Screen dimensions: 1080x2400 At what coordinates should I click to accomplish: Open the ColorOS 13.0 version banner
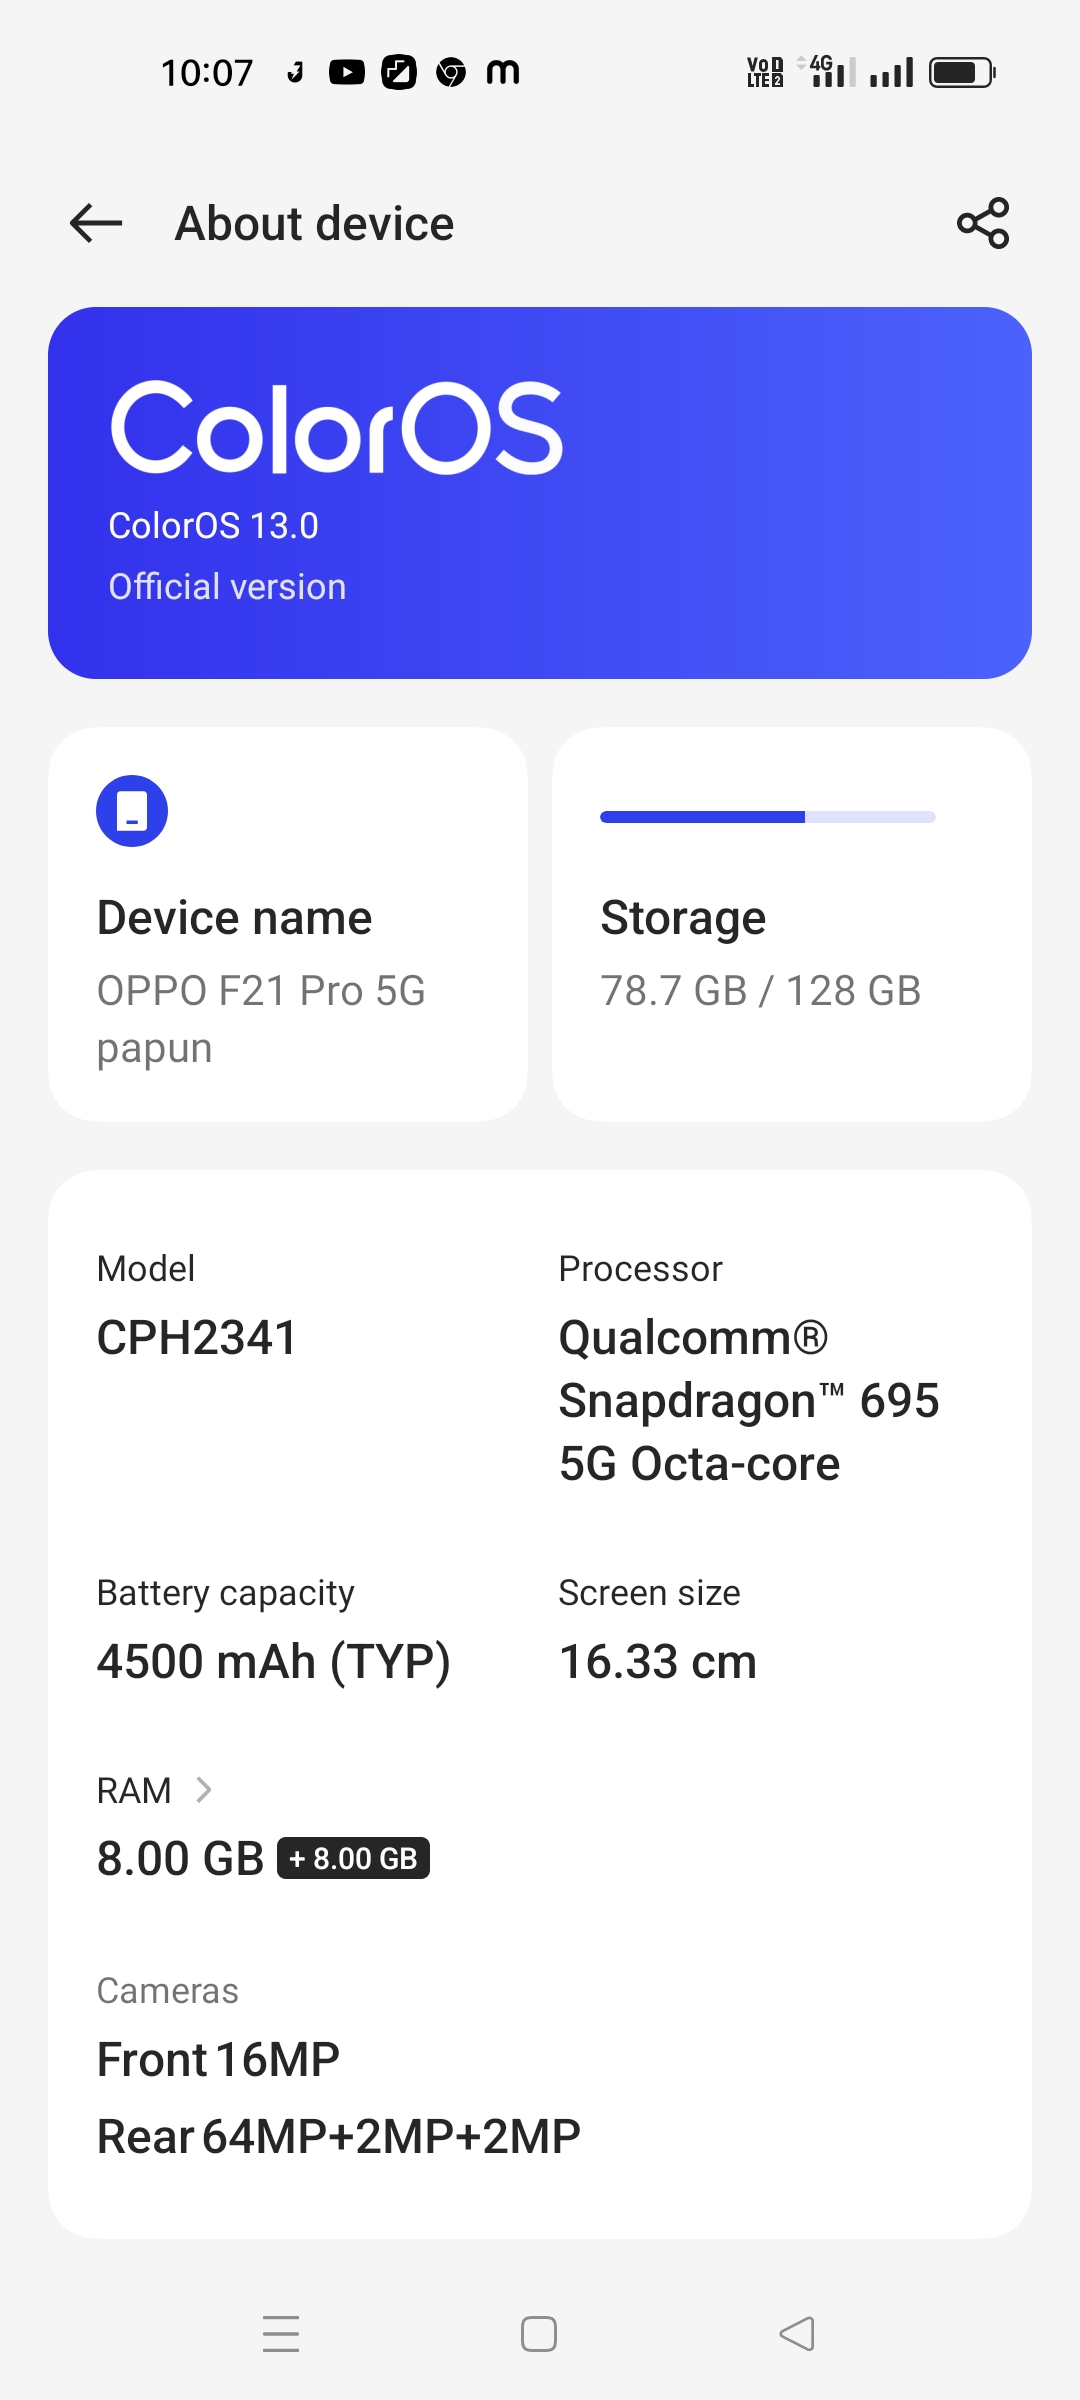(540, 493)
